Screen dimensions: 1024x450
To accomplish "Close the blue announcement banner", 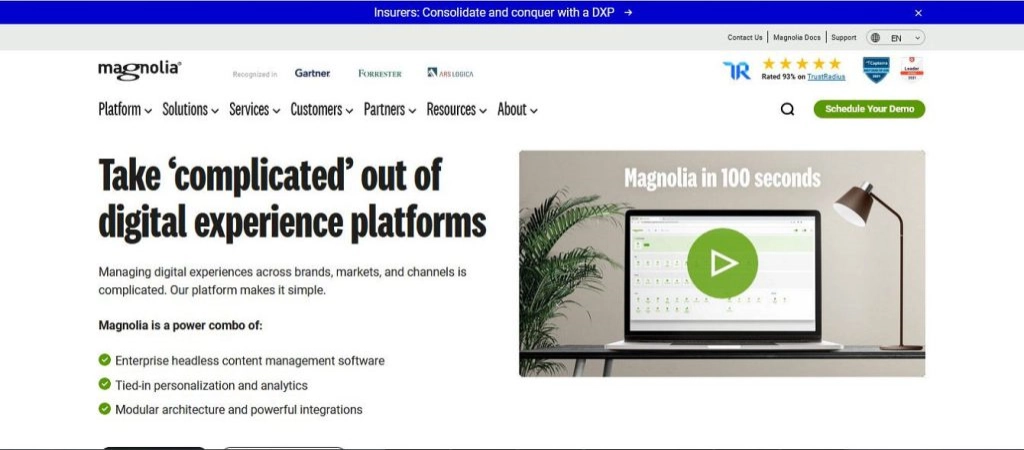I will (918, 12).
